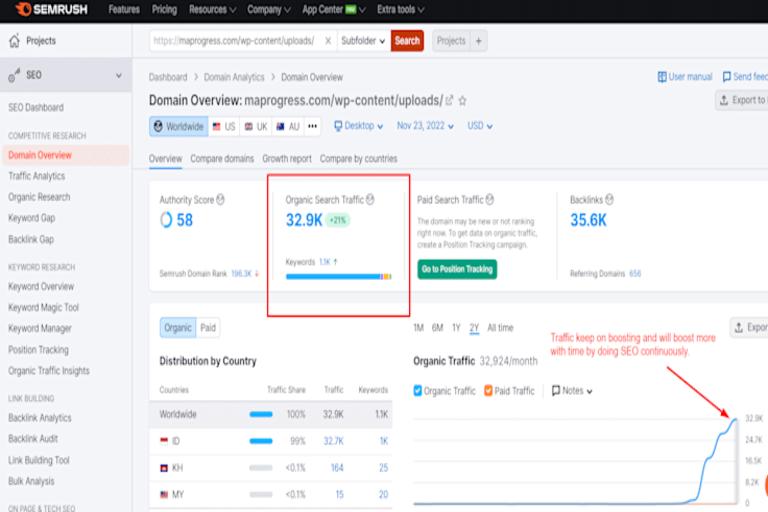Open Pricing menu item
Screen dimensions: 768x512
tap(164, 9)
